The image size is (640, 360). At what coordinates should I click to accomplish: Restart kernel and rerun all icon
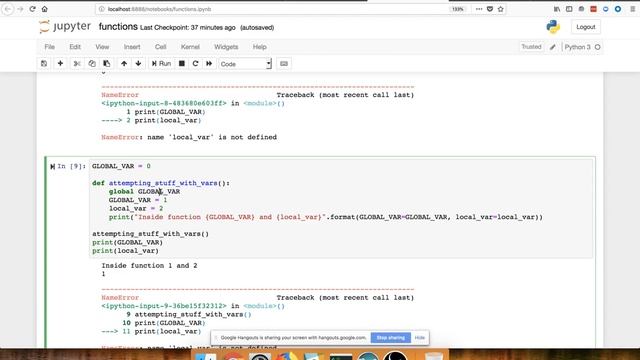tap(209, 64)
